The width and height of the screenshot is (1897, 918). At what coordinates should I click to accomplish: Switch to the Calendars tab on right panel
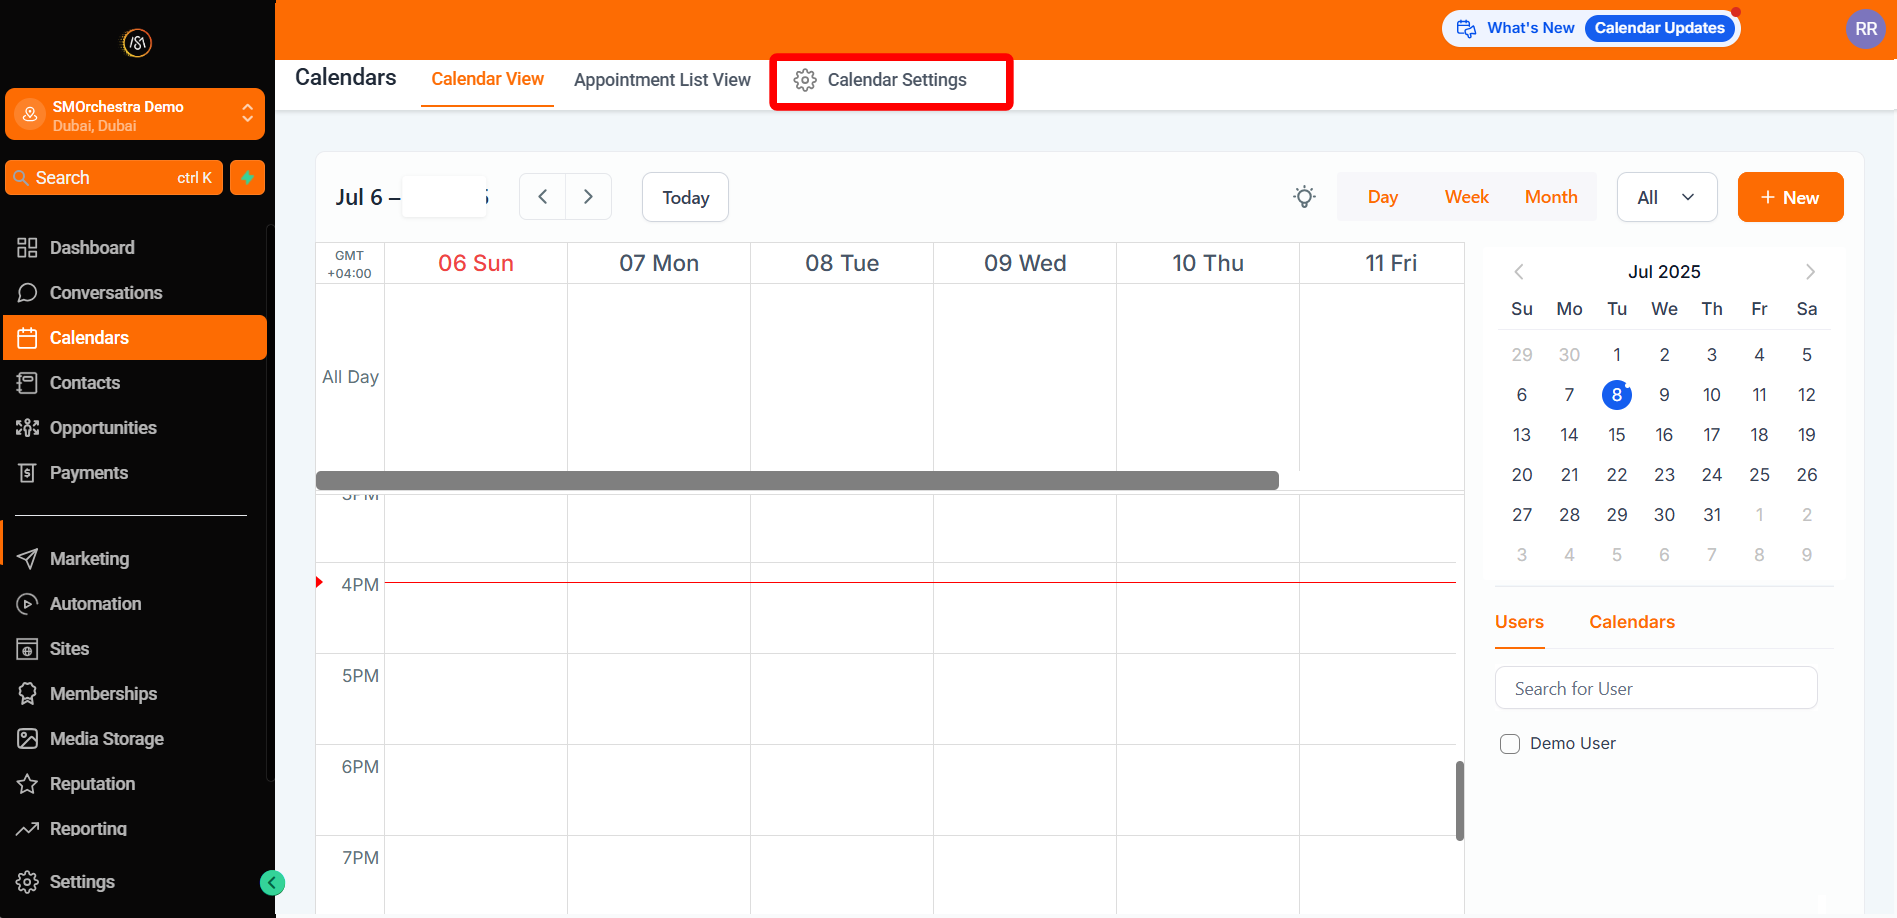(x=1631, y=621)
